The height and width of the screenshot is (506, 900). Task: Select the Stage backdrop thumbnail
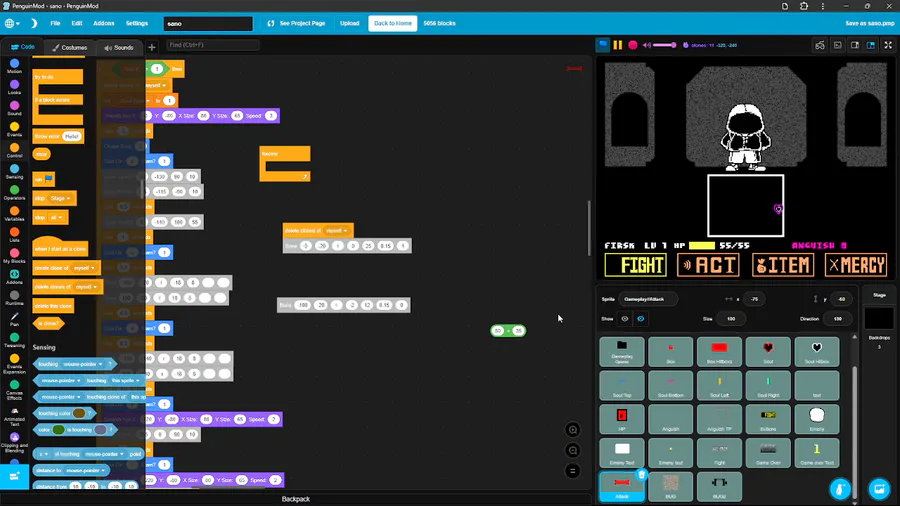pyautogui.click(x=879, y=318)
